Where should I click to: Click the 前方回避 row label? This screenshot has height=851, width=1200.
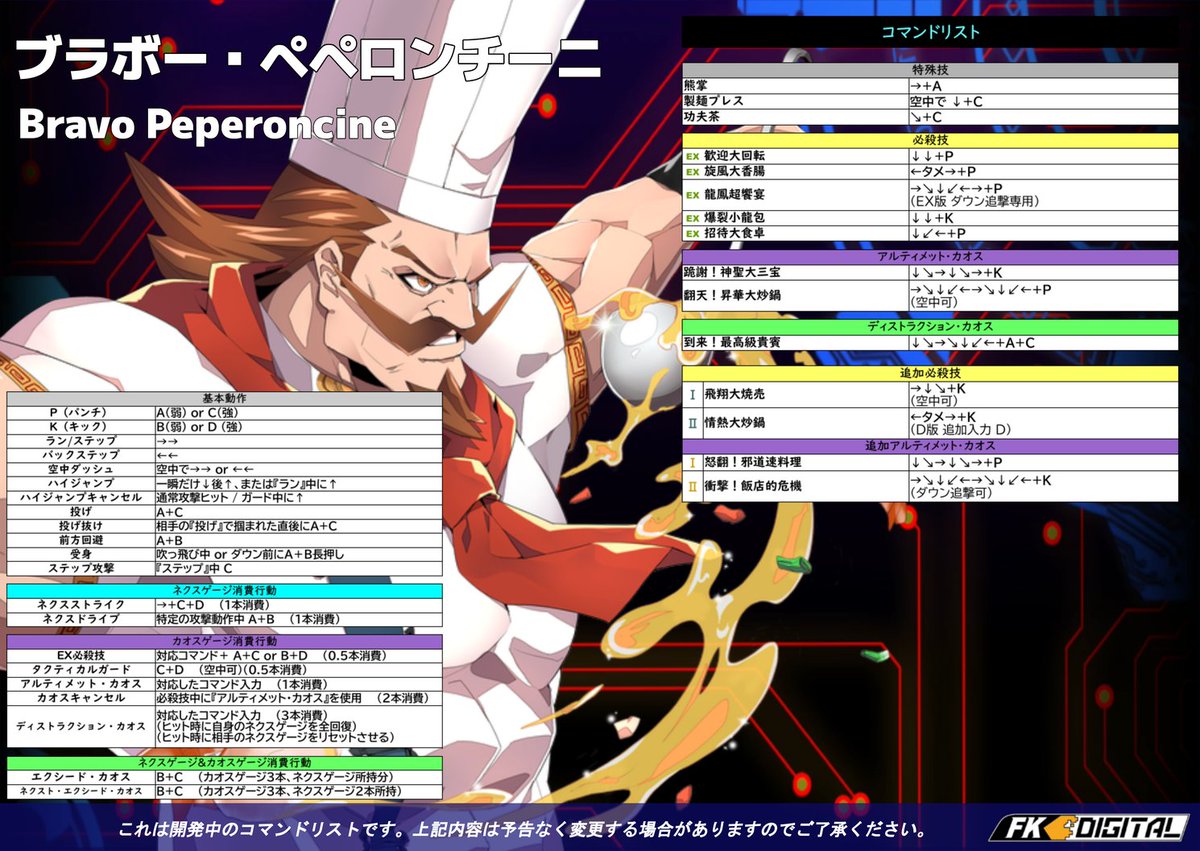[x=82, y=539]
